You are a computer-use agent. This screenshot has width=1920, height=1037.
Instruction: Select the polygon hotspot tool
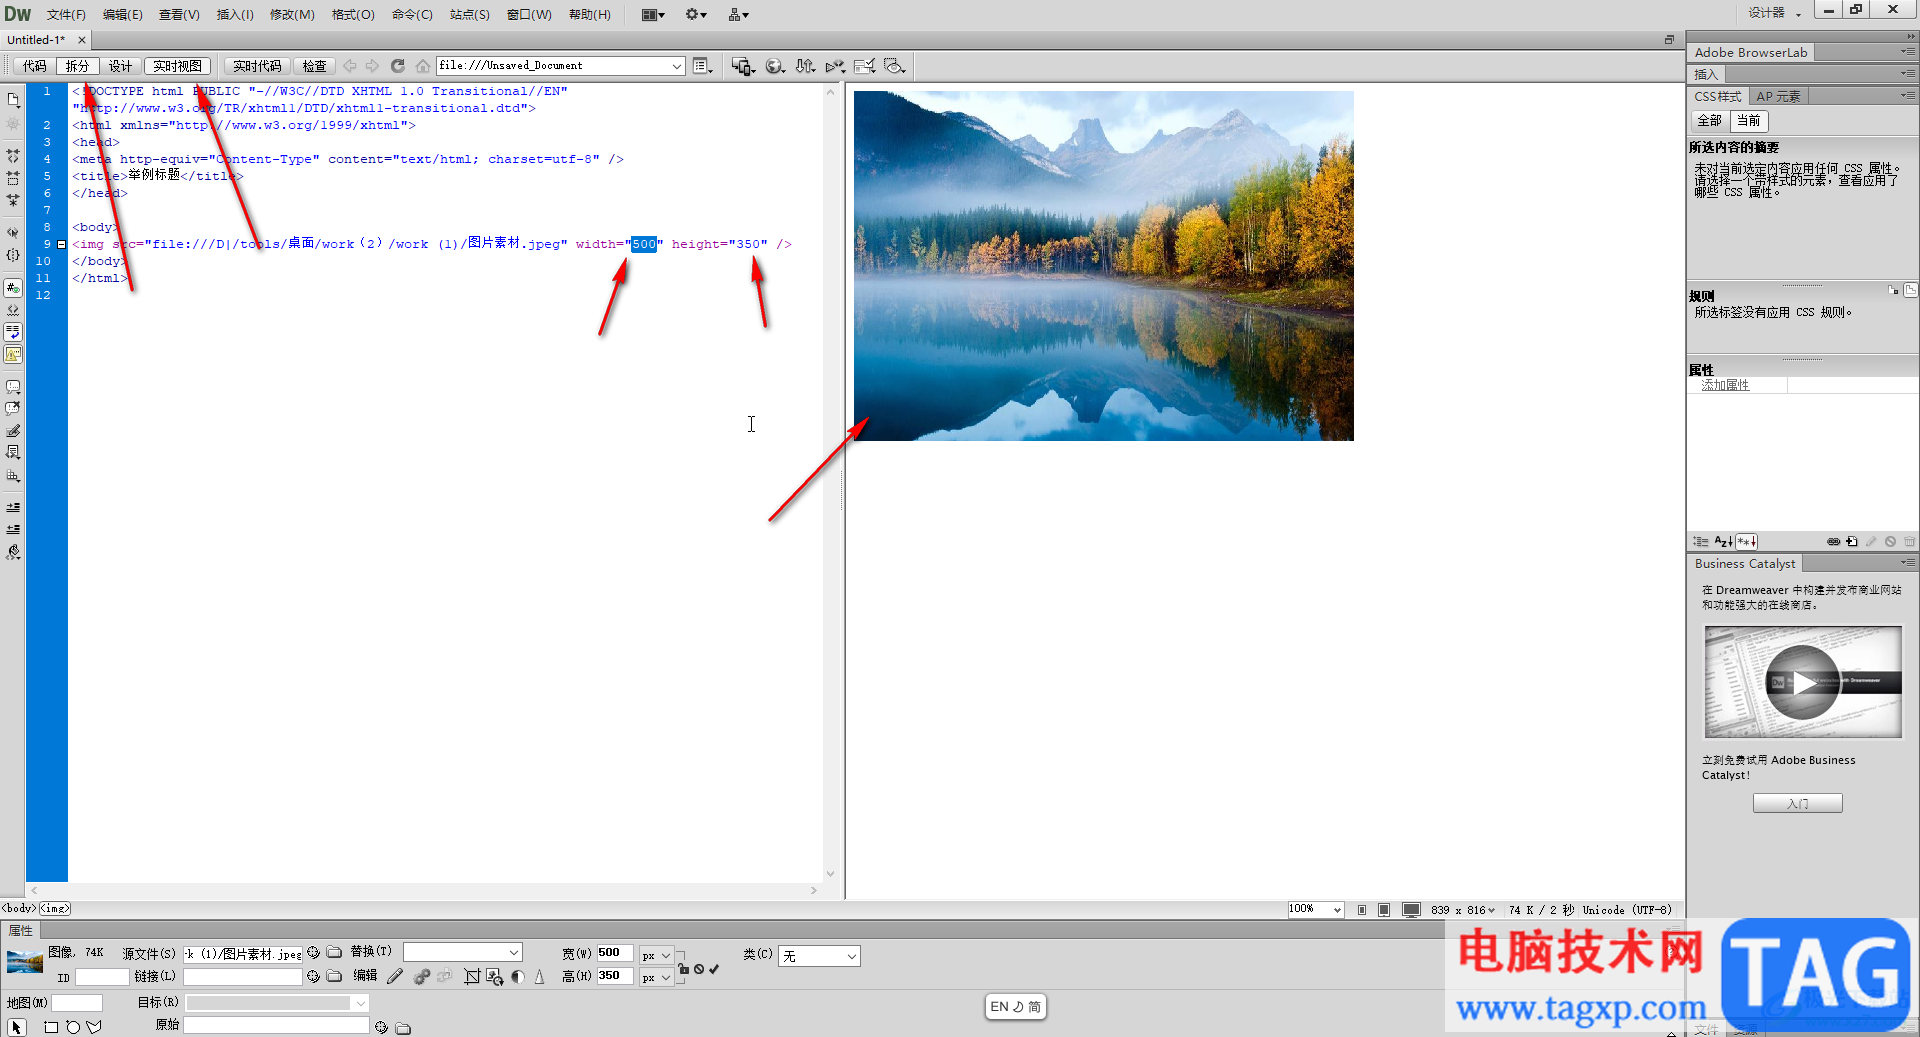point(94,1027)
